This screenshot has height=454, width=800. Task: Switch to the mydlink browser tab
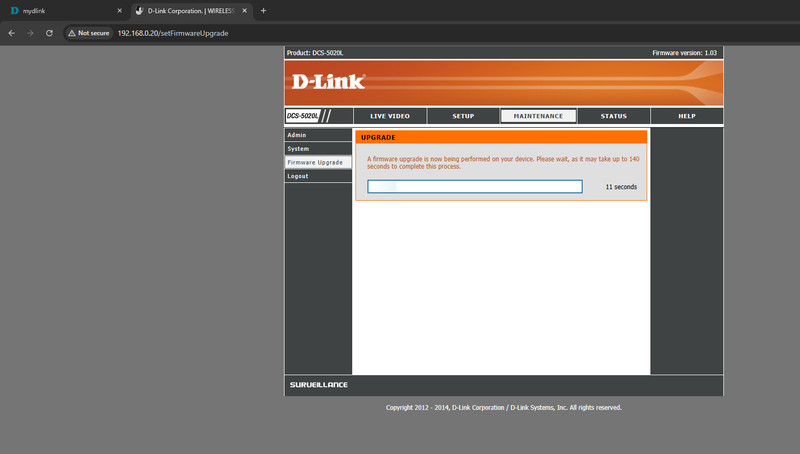[x=65, y=11]
